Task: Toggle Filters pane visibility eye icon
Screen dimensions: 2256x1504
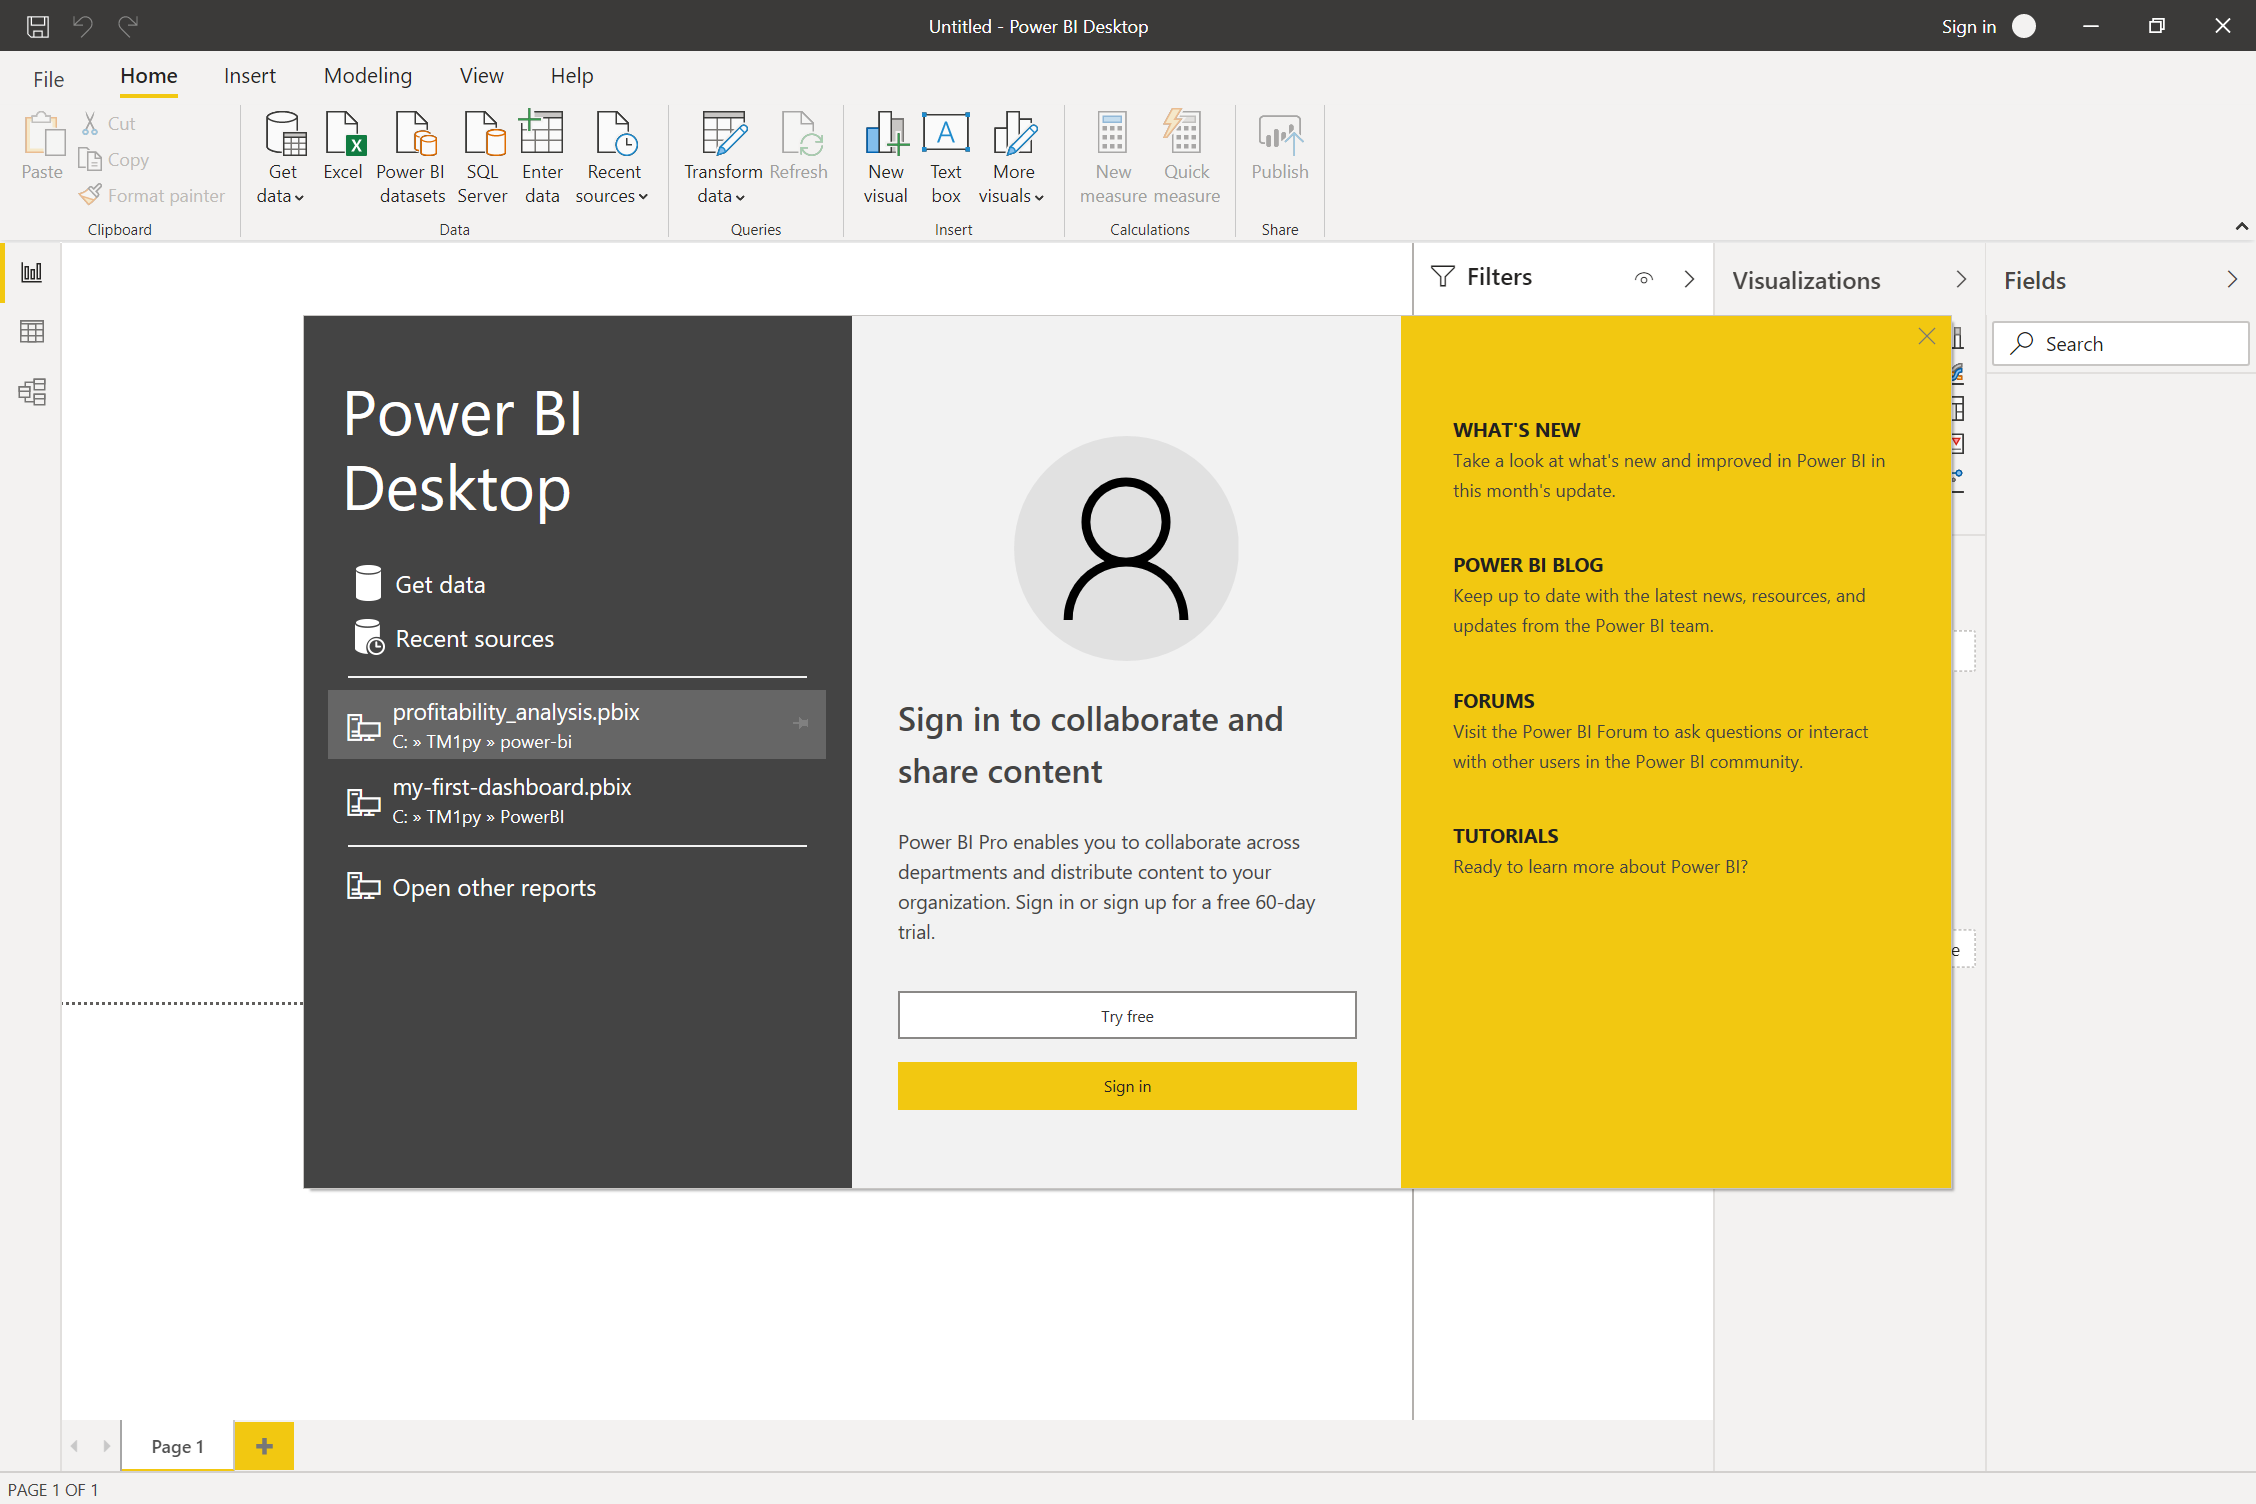Action: 1643,279
